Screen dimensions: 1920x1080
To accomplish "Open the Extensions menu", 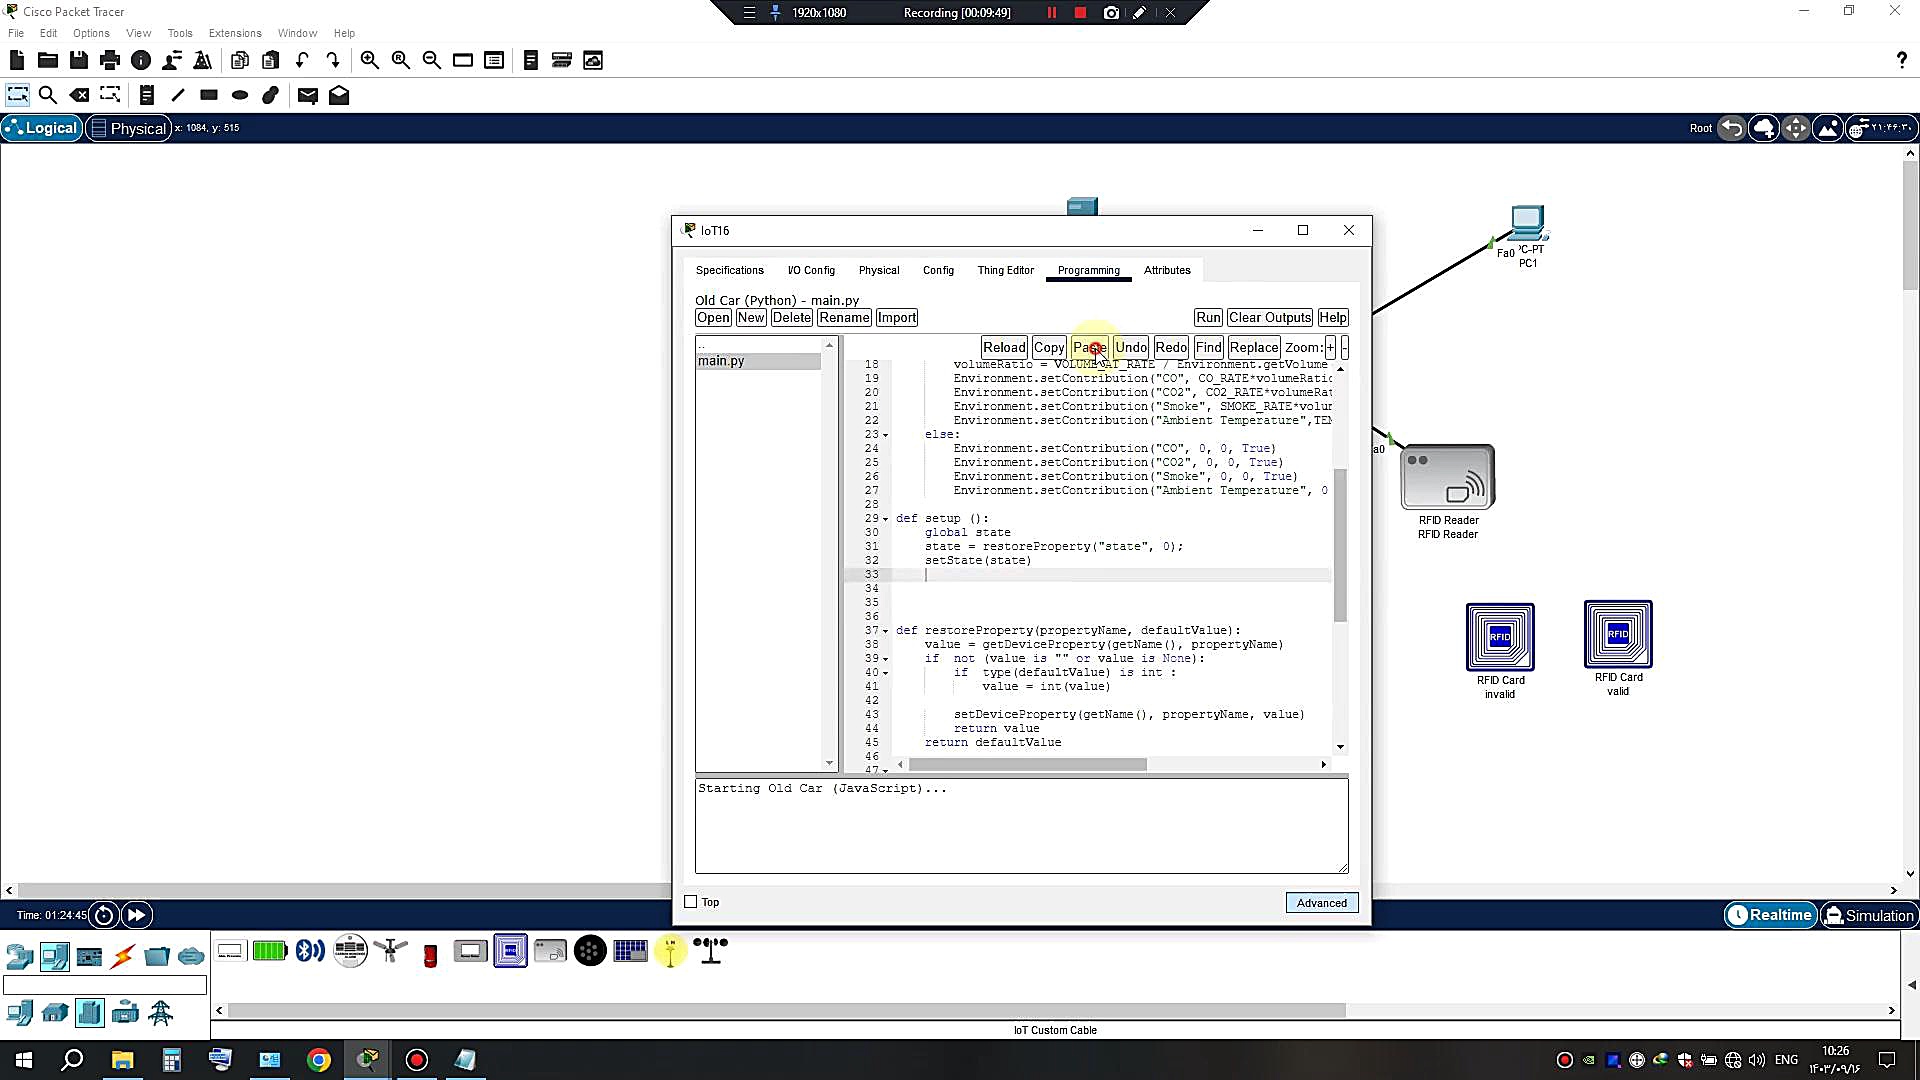I will (x=235, y=33).
